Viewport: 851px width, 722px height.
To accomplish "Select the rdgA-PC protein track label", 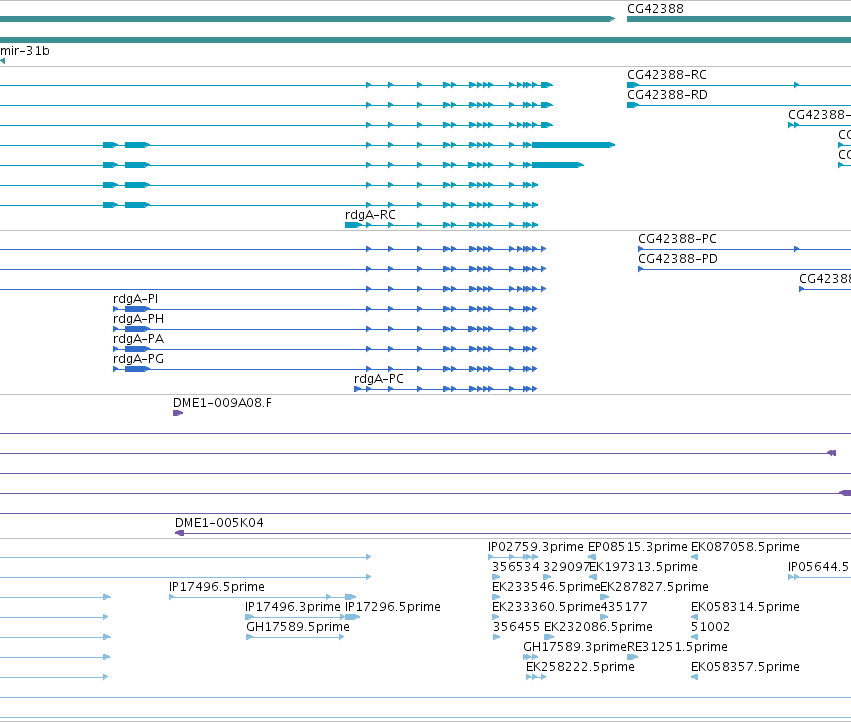I will (x=379, y=379).
